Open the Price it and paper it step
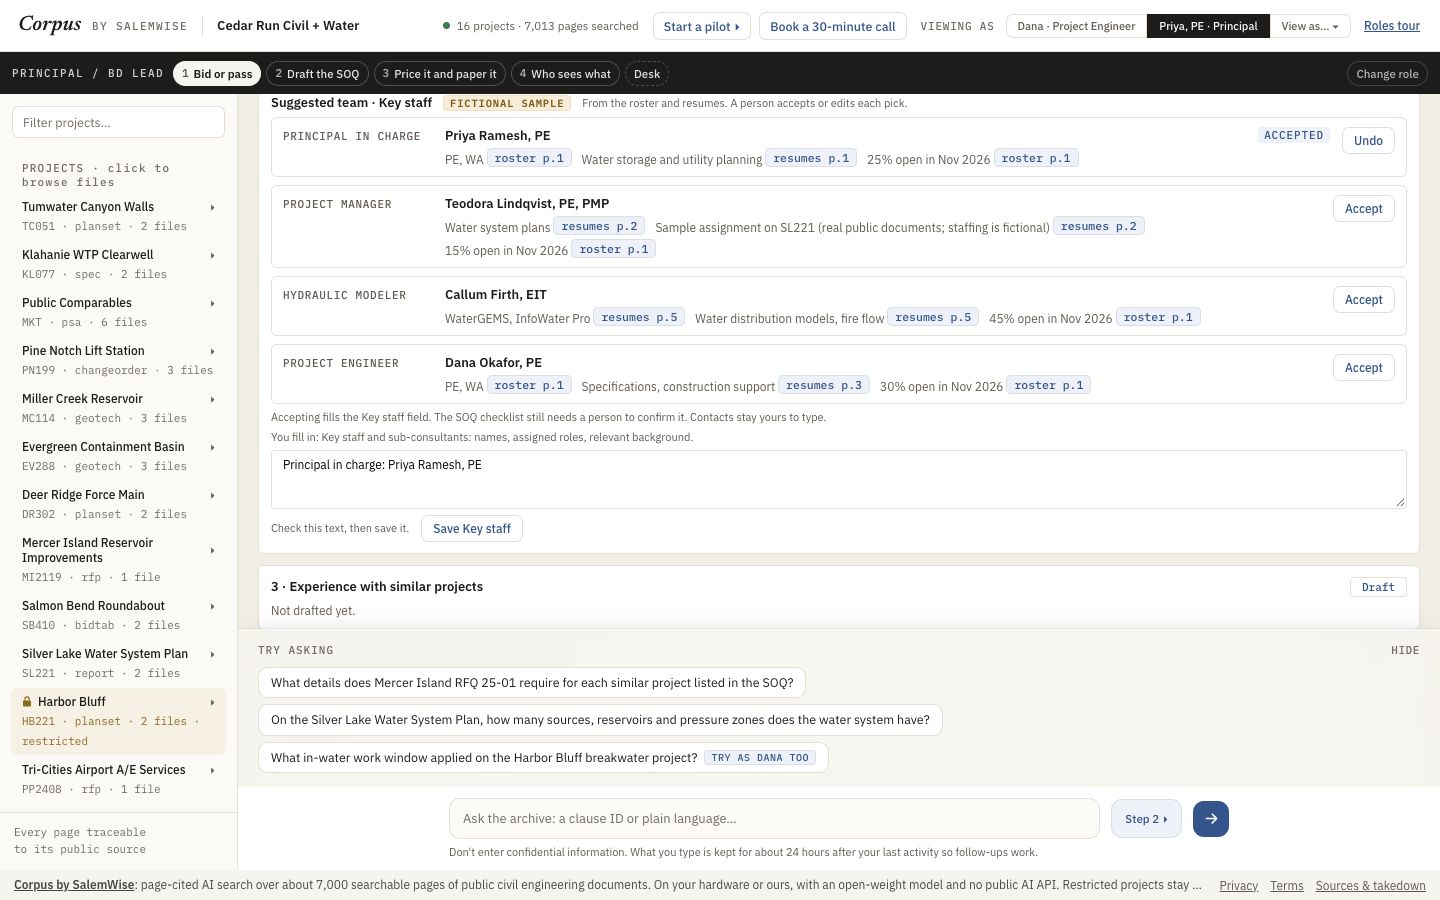 439,74
